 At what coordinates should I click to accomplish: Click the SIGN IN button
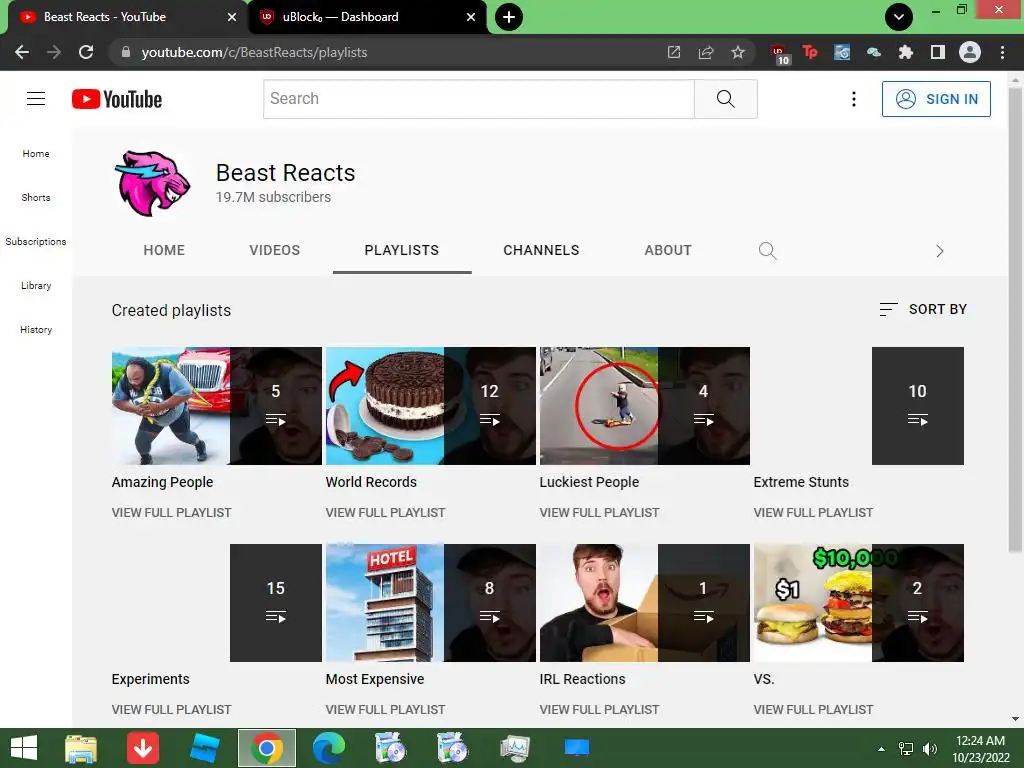[x=936, y=99]
